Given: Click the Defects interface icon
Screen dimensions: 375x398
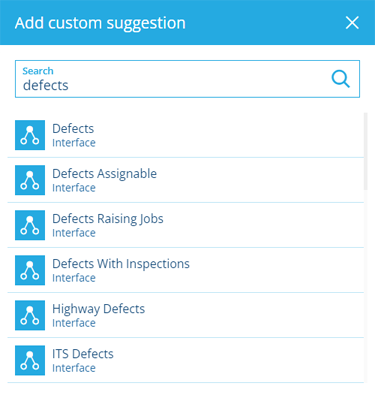Looking at the screenshot, I should (x=30, y=135).
